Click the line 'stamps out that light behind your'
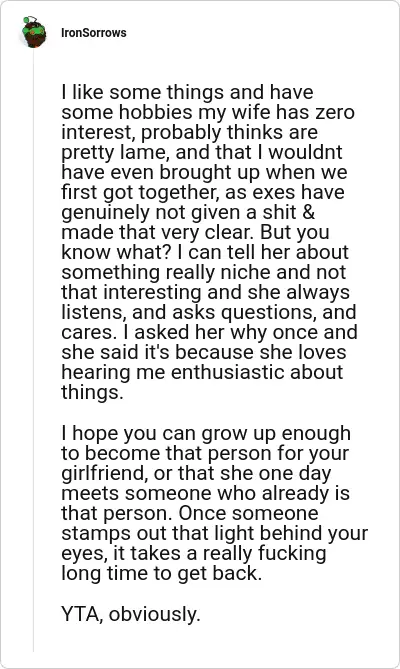The image size is (400, 669). pos(214,534)
